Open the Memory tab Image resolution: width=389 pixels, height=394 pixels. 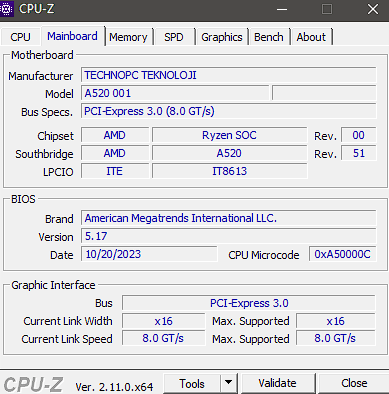coord(128,37)
